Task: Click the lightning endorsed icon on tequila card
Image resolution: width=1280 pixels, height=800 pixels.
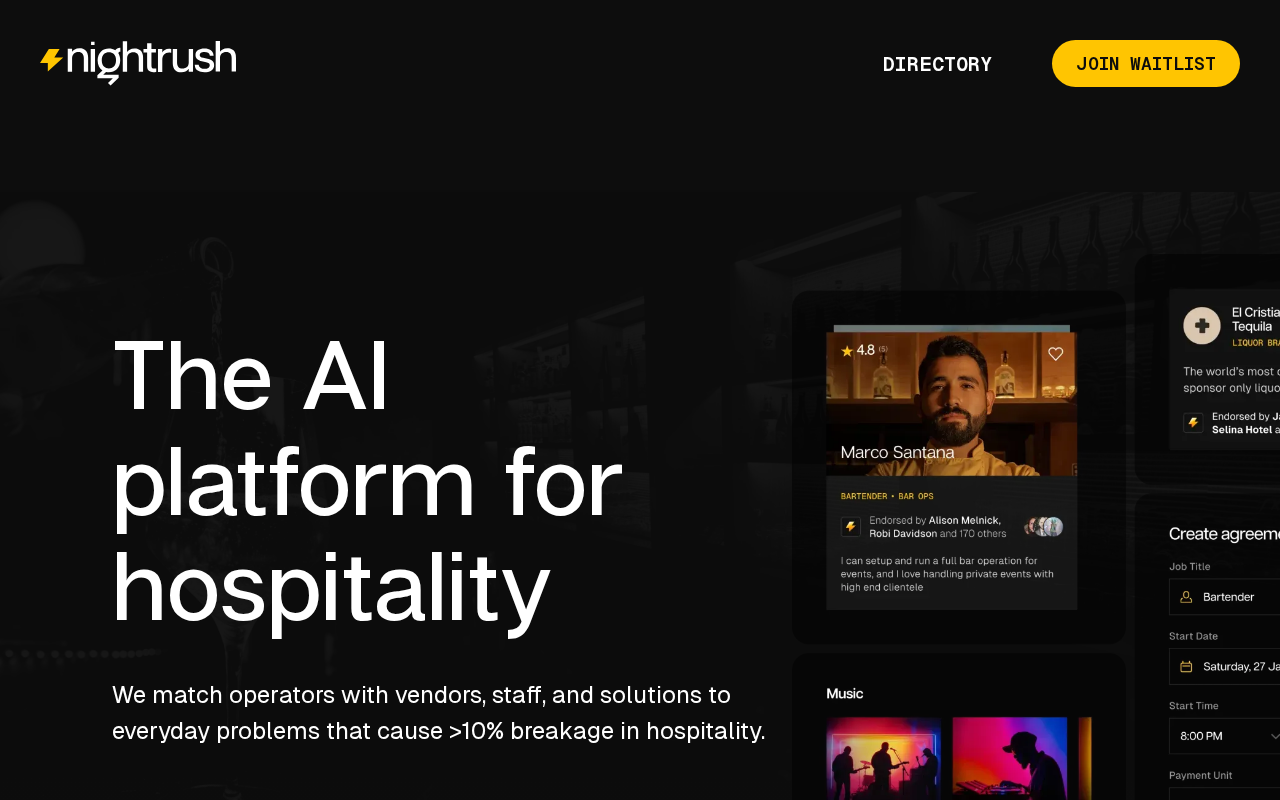Action: pyautogui.click(x=1193, y=423)
